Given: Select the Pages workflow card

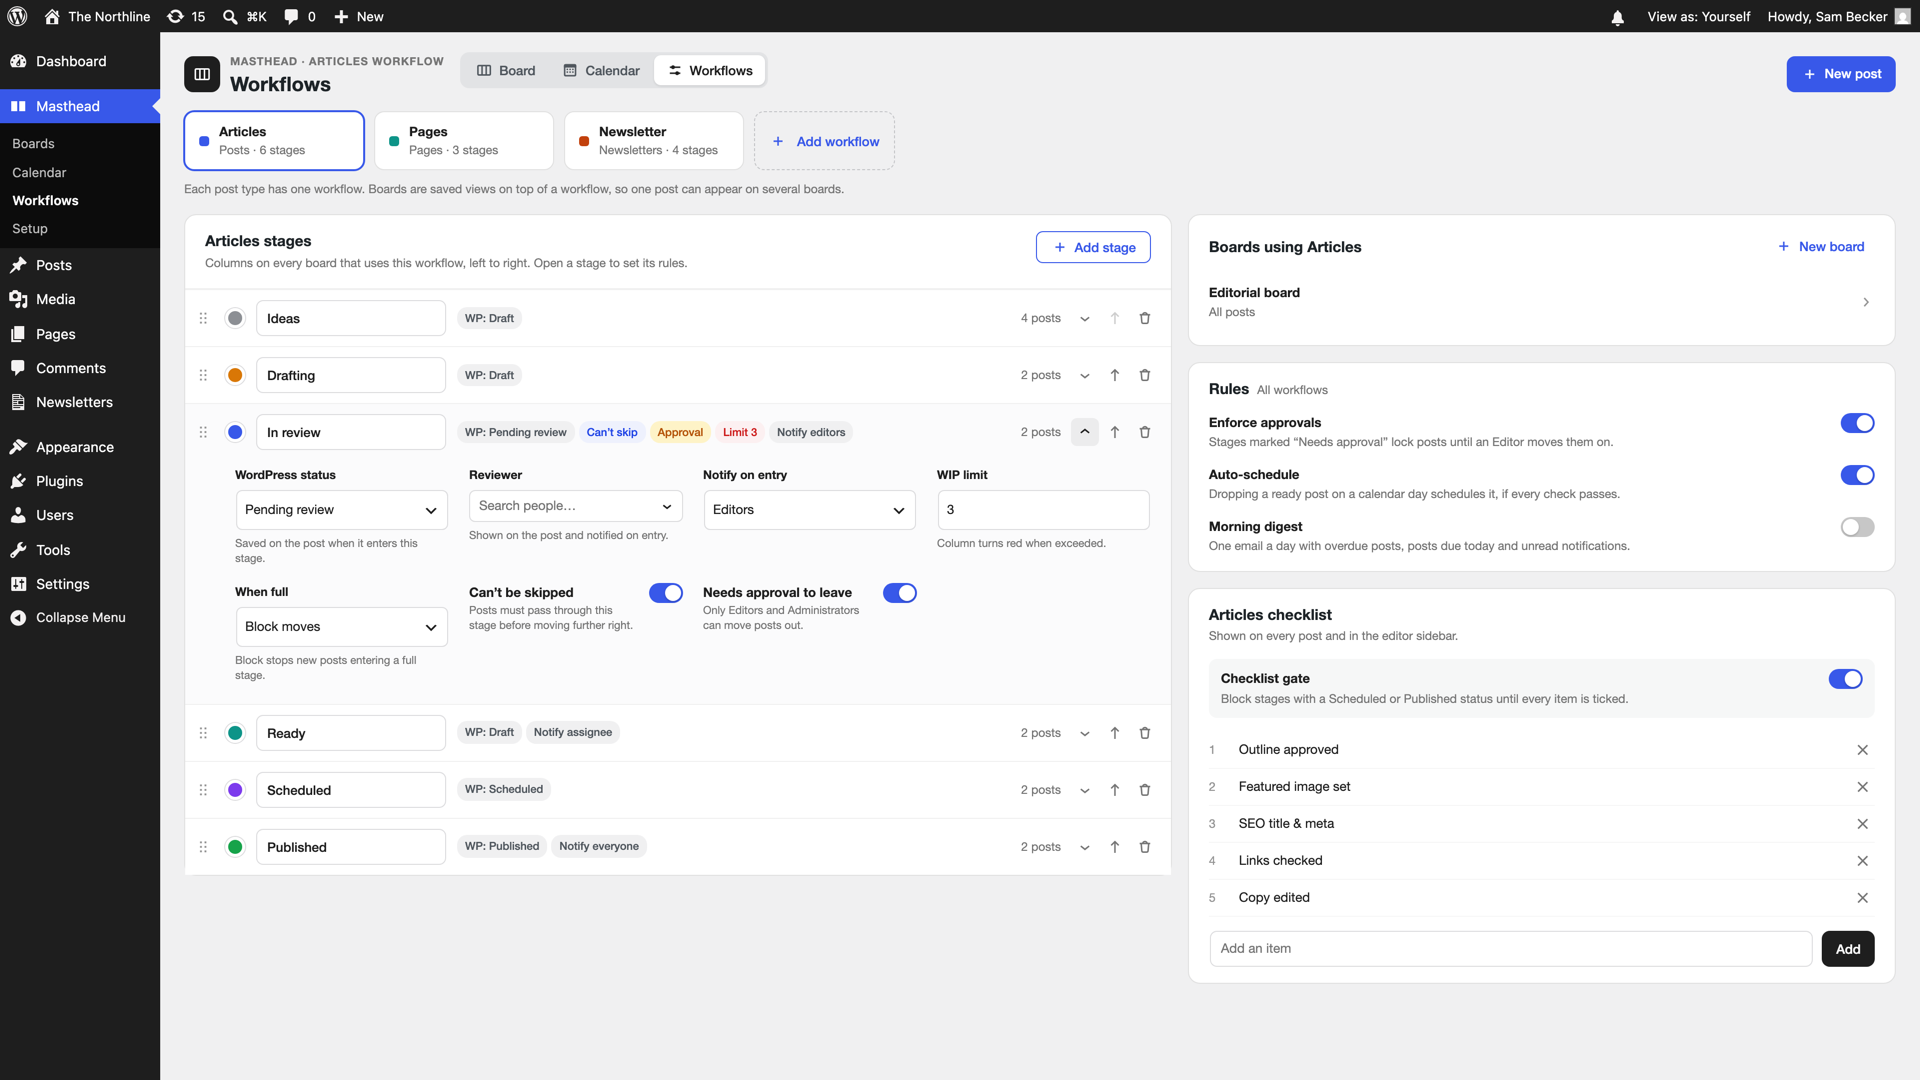Looking at the screenshot, I should (464, 141).
